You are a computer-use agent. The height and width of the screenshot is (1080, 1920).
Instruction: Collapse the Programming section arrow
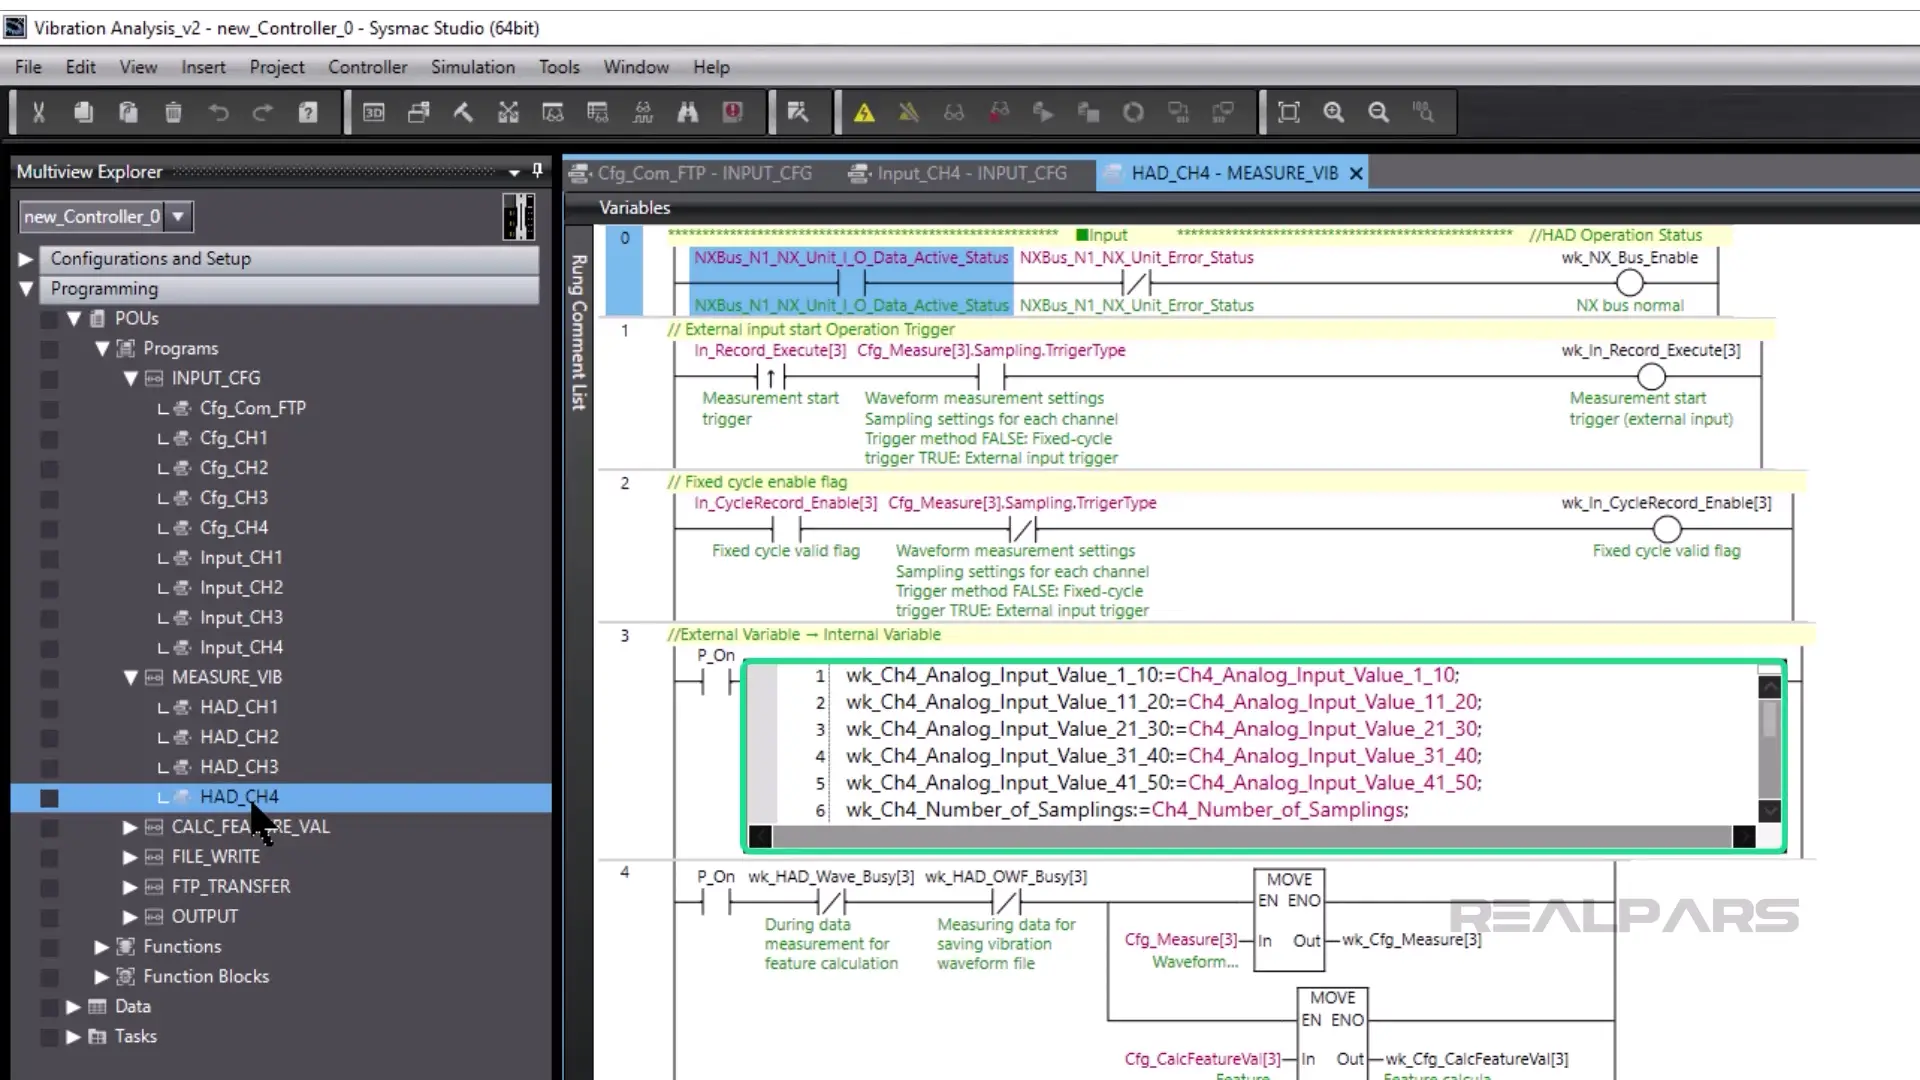25,289
